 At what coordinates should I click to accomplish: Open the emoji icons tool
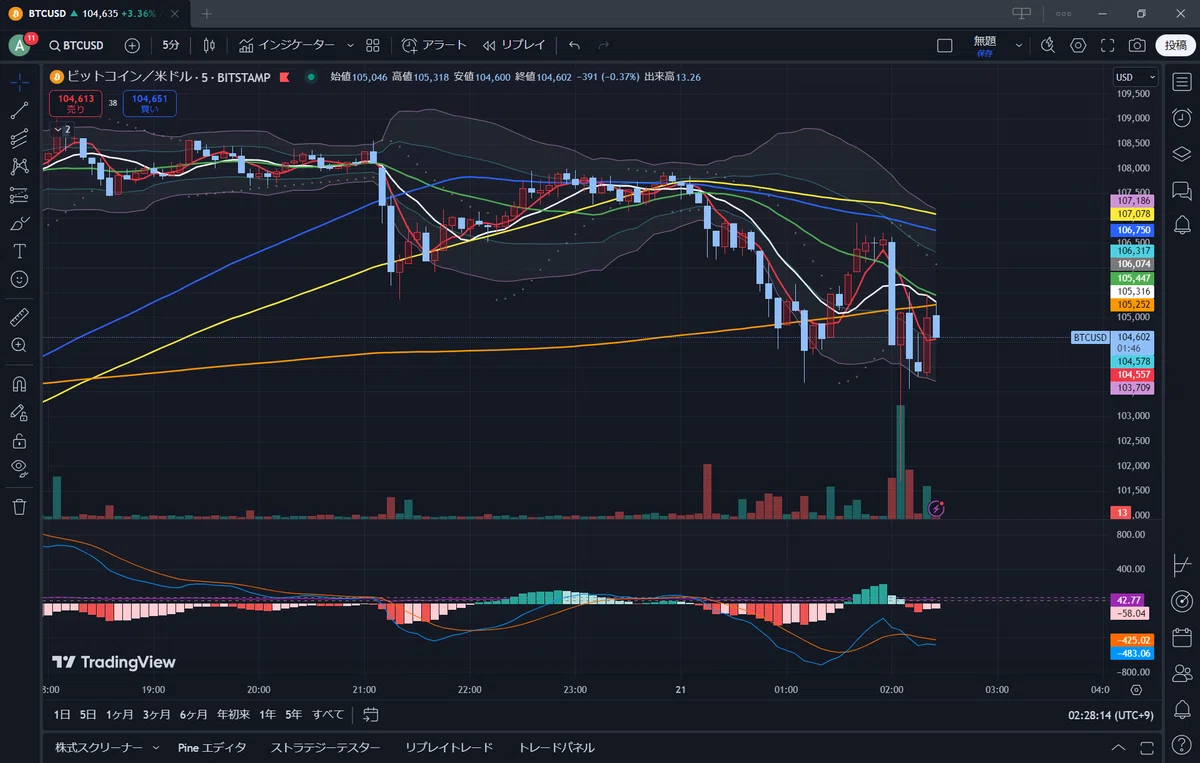tap(19, 279)
